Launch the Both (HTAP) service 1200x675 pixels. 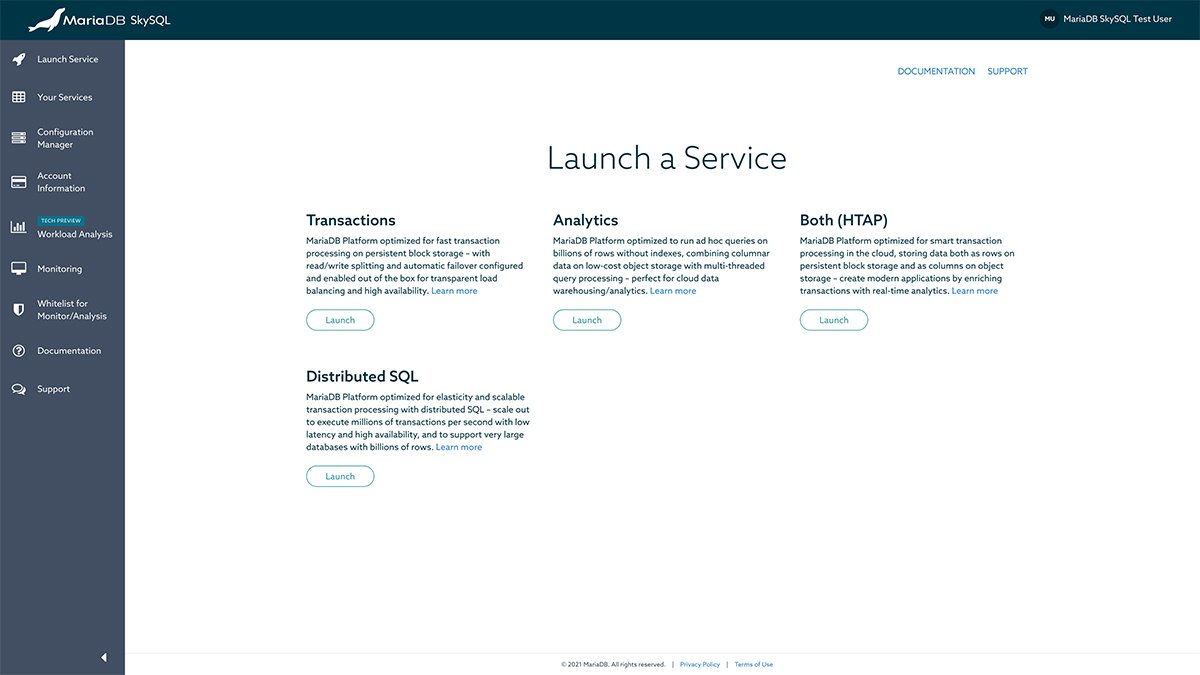(x=834, y=320)
